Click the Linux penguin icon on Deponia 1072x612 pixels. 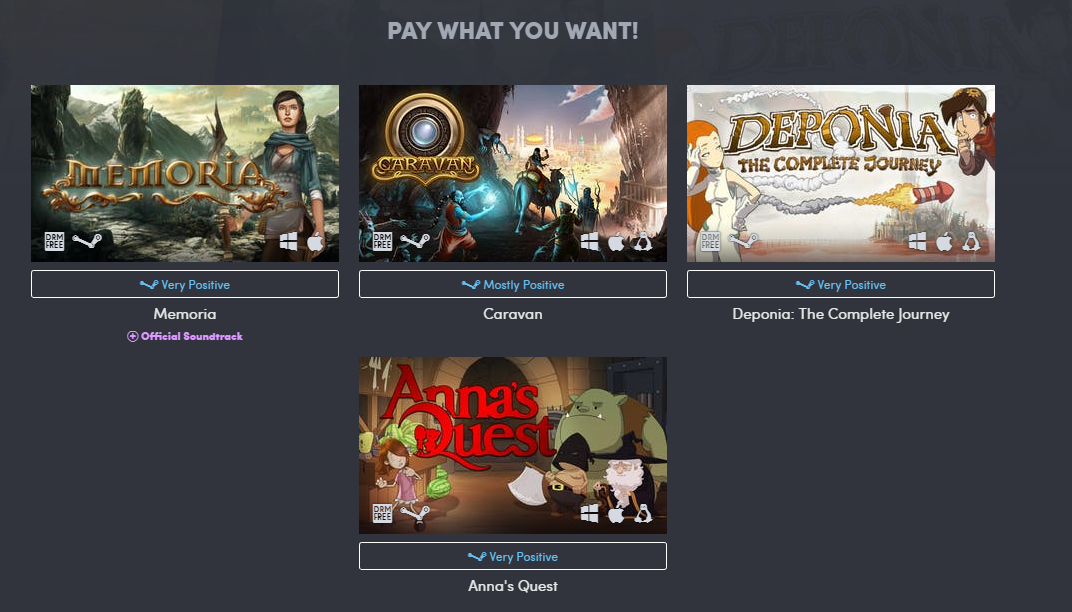point(971,241)
